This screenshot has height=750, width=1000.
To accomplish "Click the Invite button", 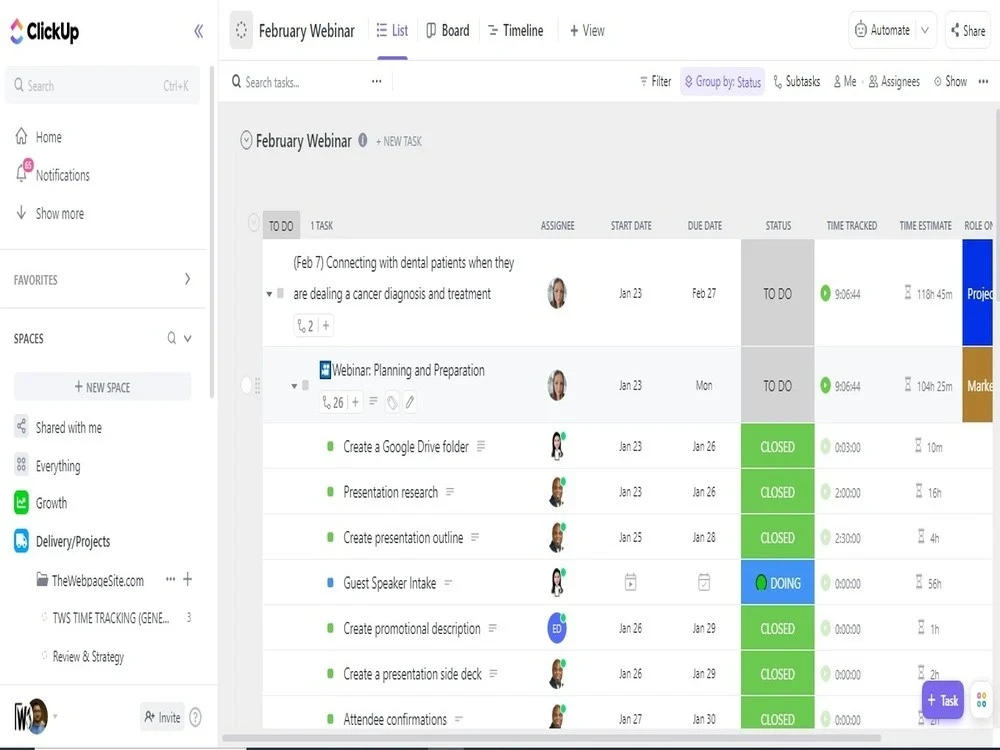I will click(x=162, y=717).
